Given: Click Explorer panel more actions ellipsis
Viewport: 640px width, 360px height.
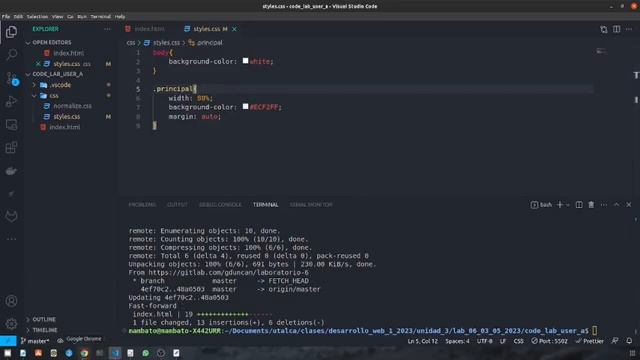Looking at the screenshot, I should click(107, 29).
